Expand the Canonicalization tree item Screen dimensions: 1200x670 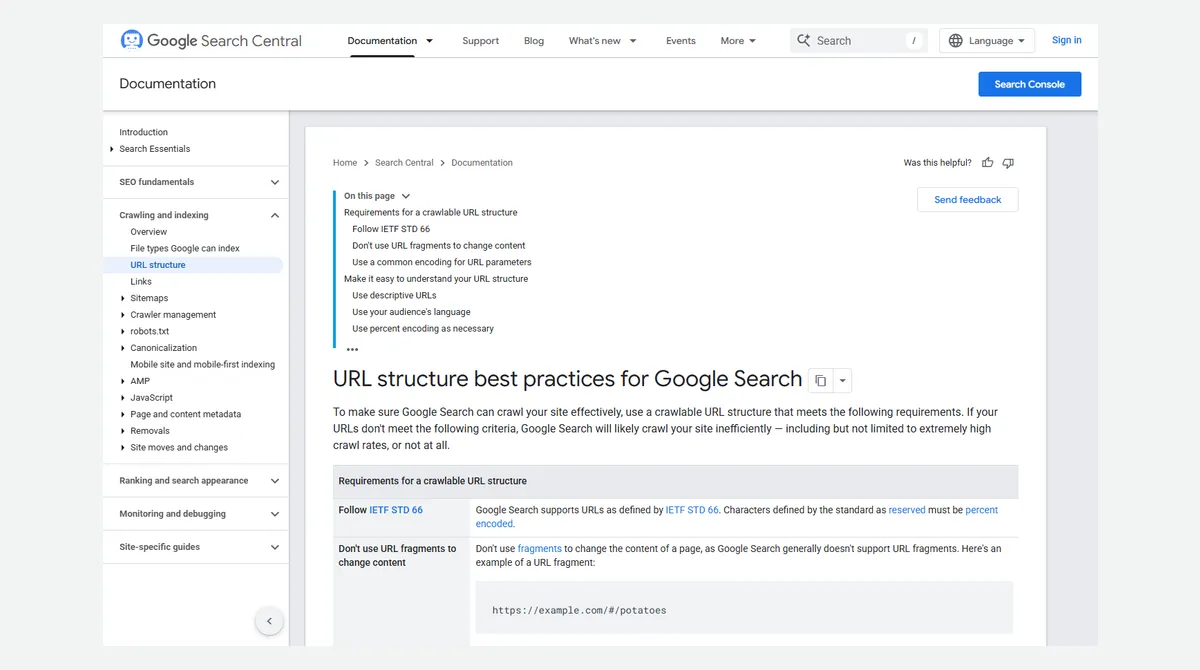(123, 348)
